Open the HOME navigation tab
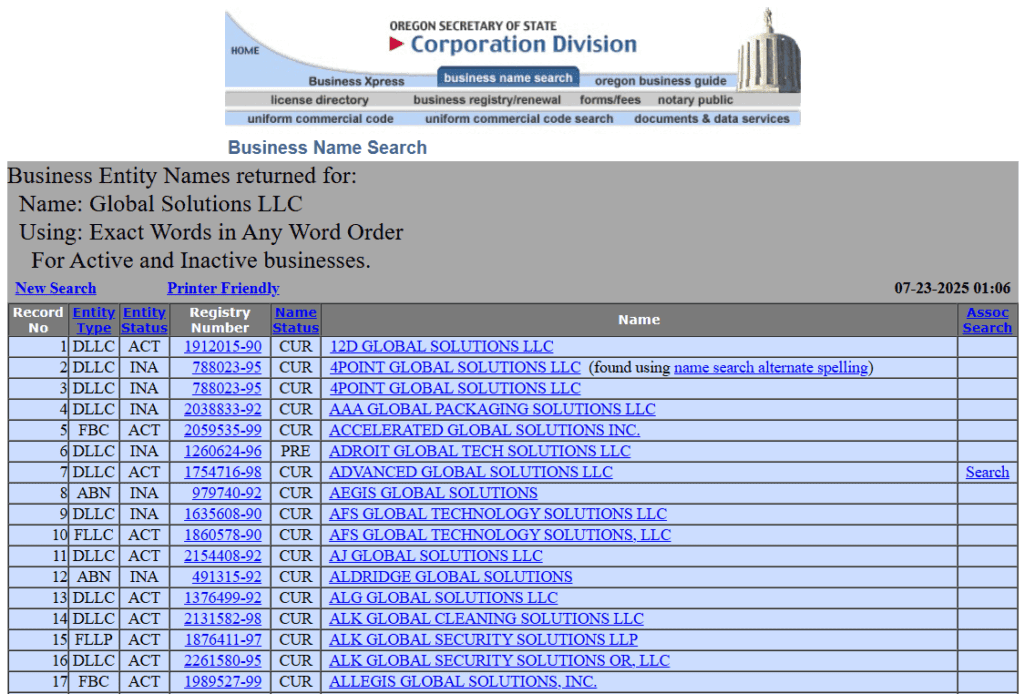 (x=244, y=48)
